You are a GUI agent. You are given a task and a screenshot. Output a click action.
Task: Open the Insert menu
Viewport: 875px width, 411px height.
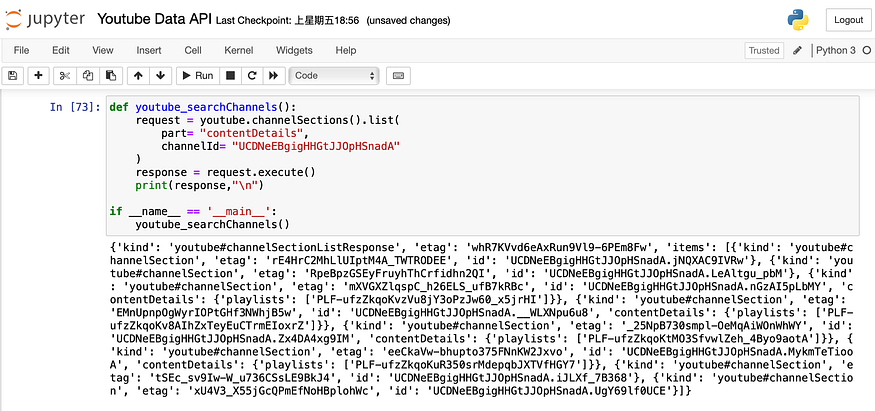(x=148, y=50)
